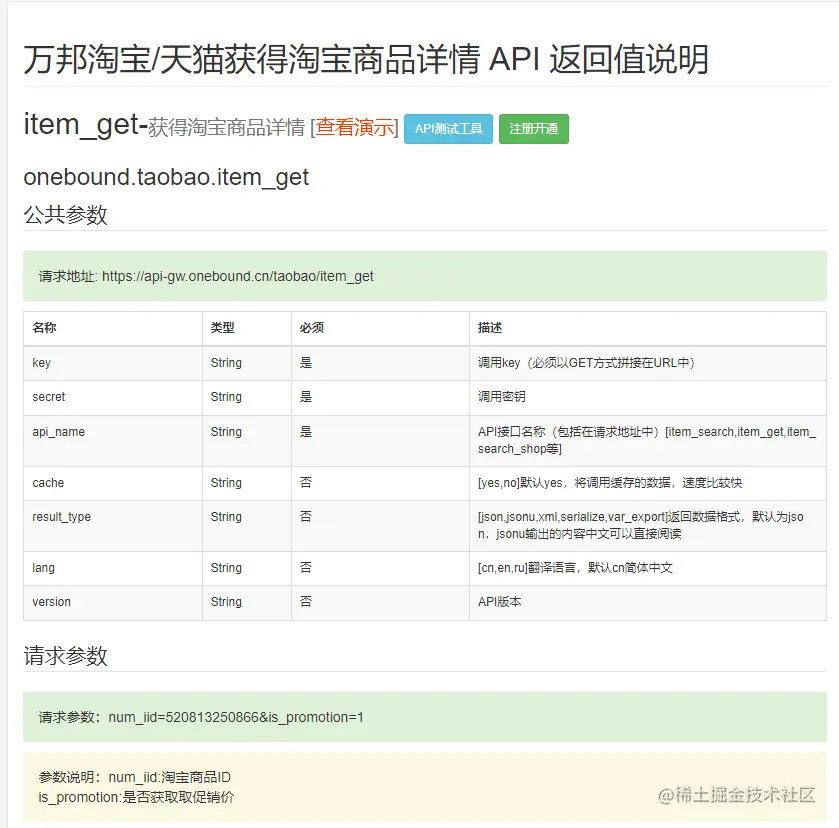Click 否 in the version row

306,602
